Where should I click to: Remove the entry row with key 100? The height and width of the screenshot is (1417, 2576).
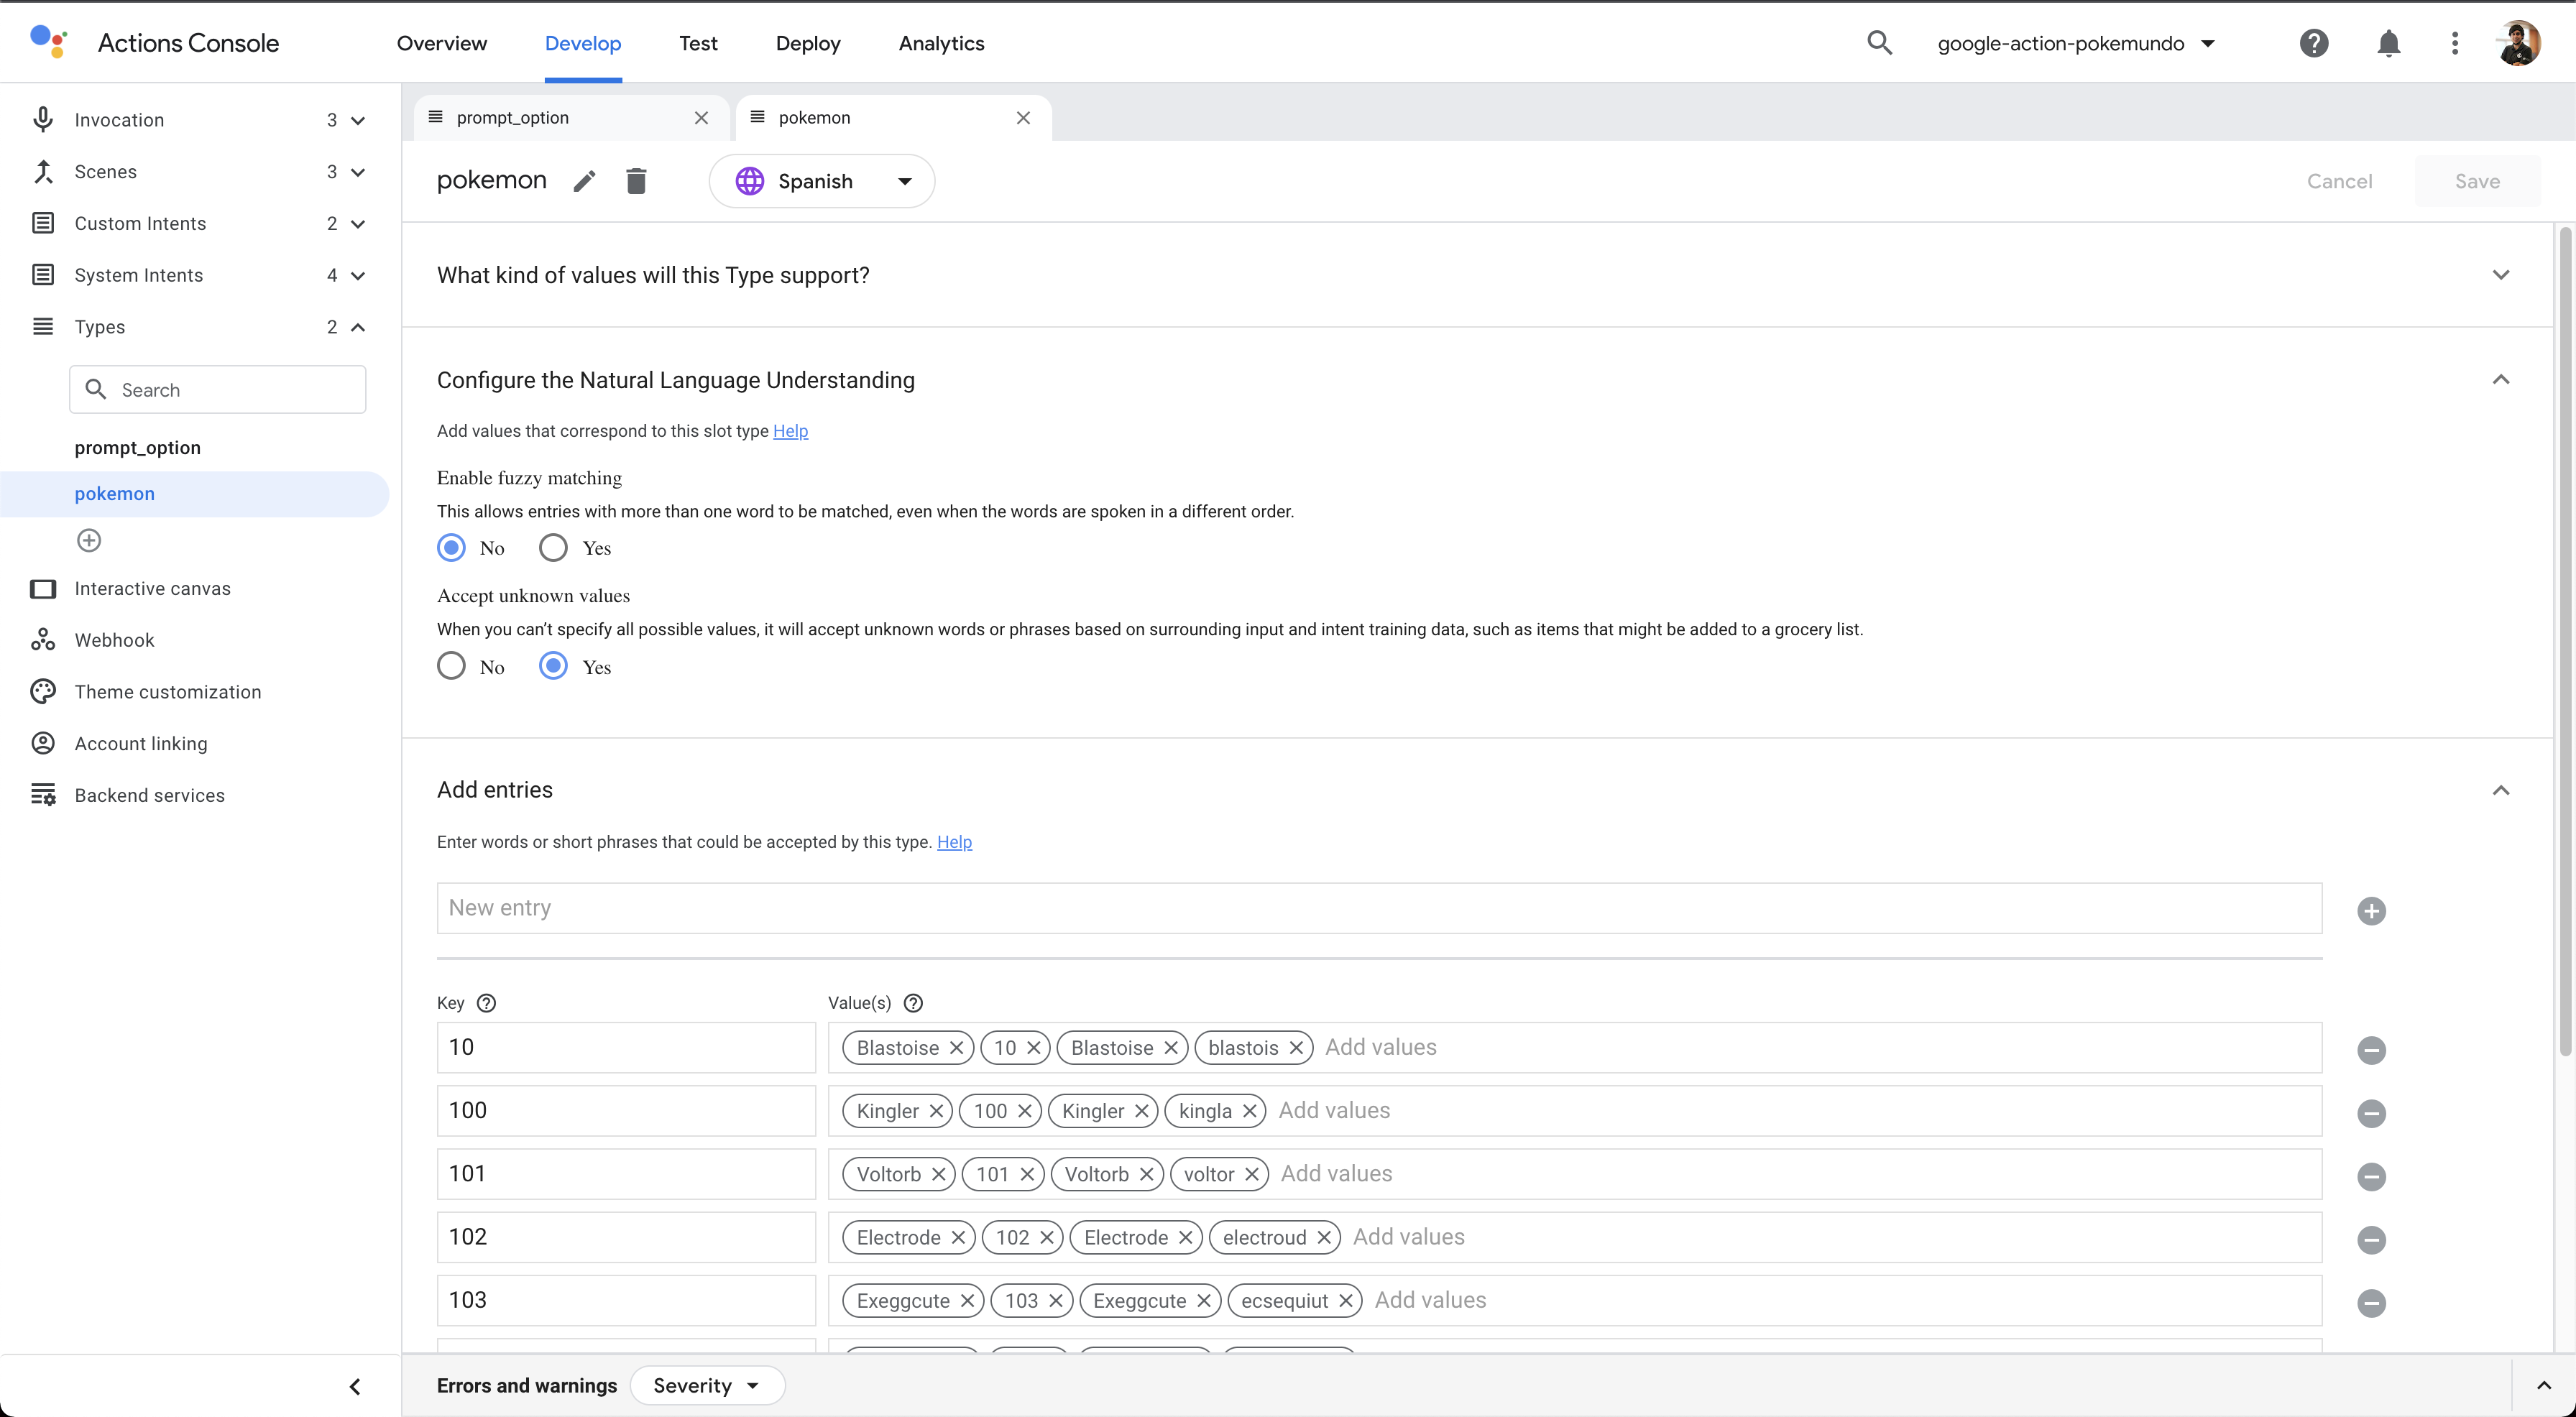coord(2370,1113)
